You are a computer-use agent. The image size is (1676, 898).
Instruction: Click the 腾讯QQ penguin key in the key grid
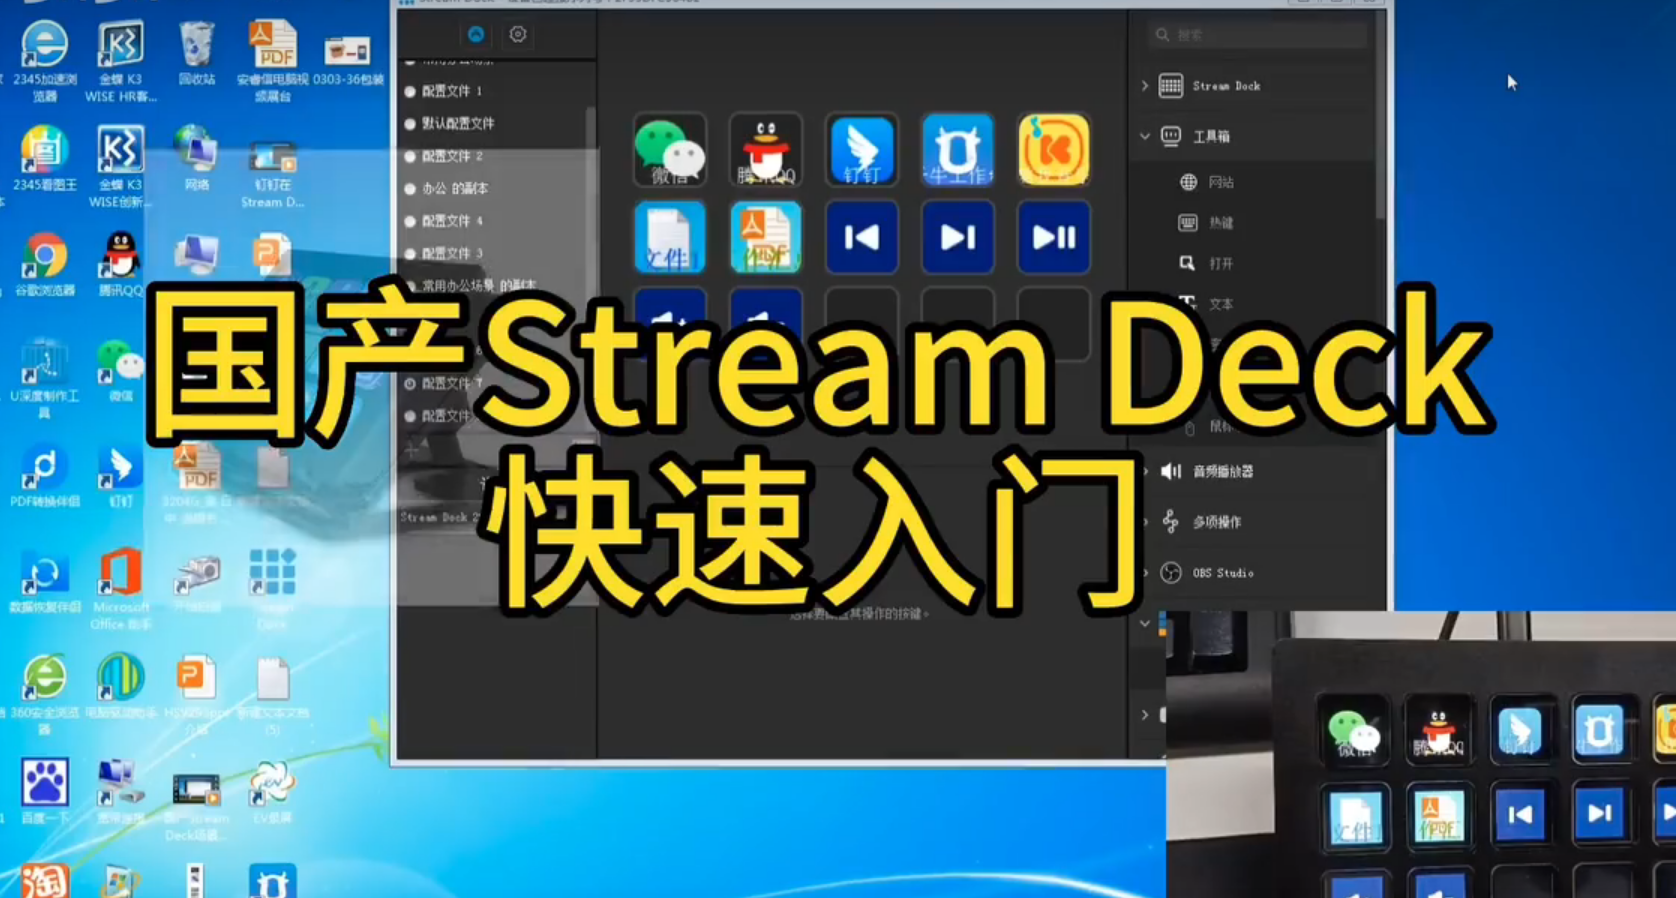(x=766, y=151)
